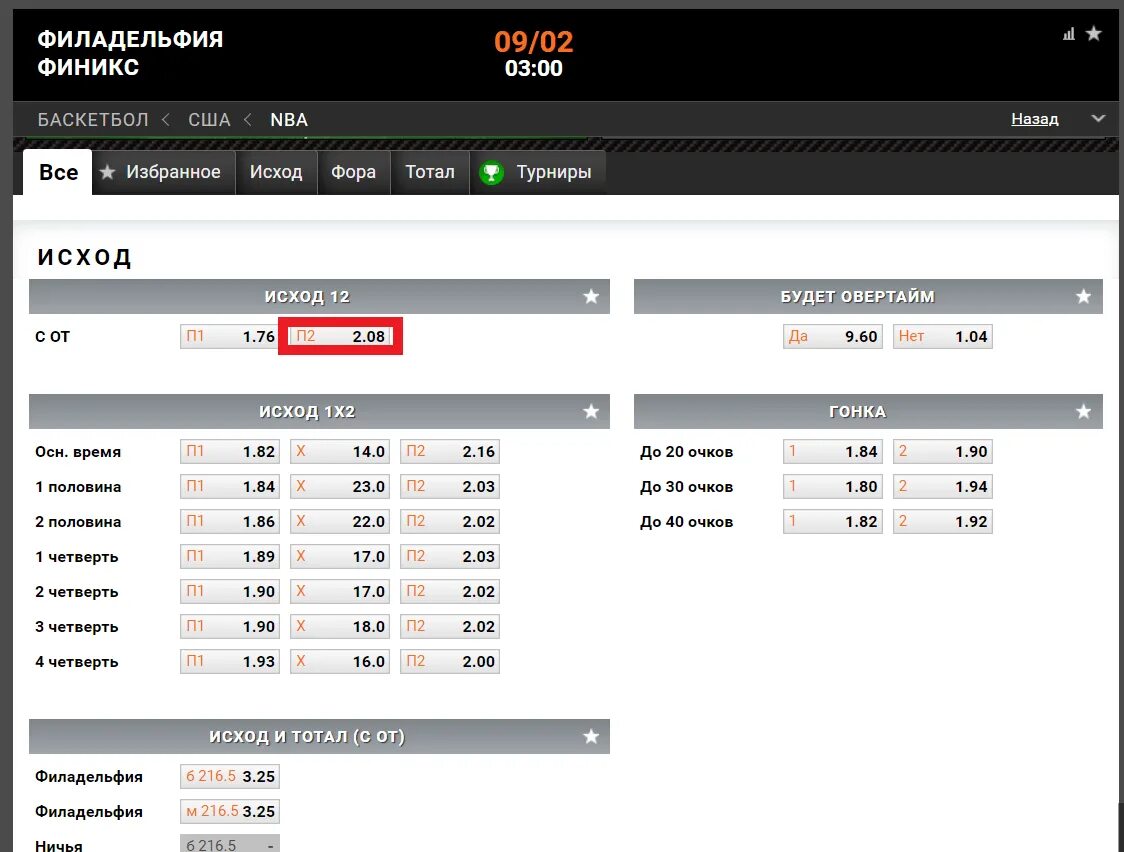Pick П2 2.02 for 3 четверть
This screenshot has height=852, width=1124.
tap(449, 627)
